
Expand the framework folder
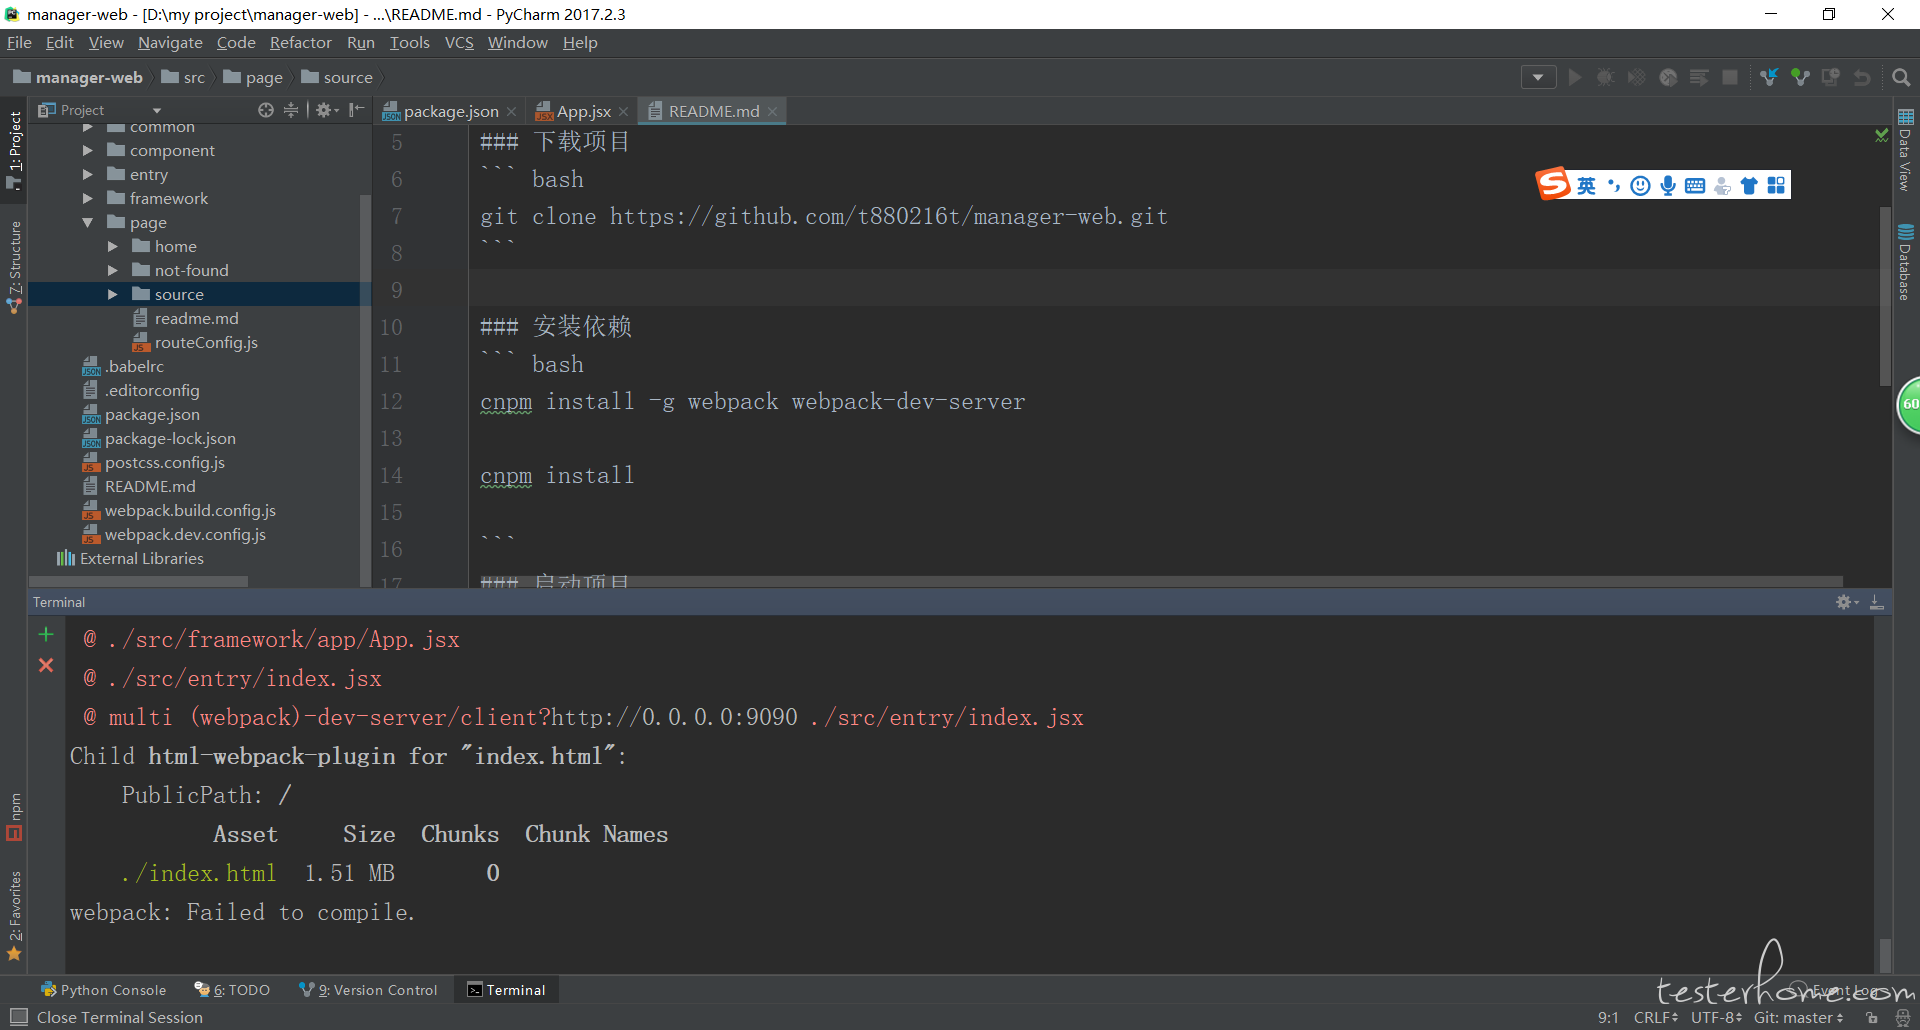pos(87,198)
